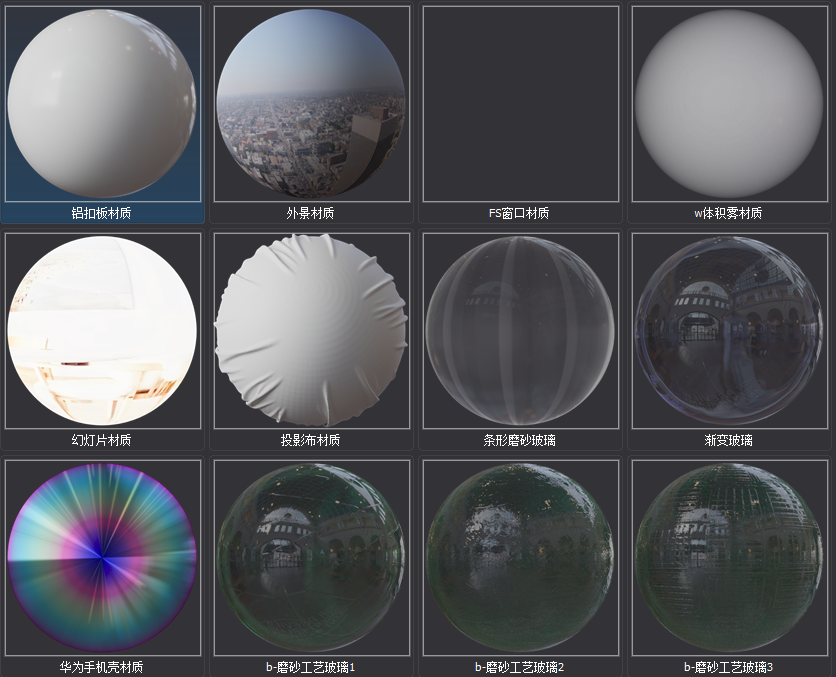Select the 铝扣板材质 sphere thumbnail
The height and width of the screenshot is (677, 836).
click(x=102, y=103)
